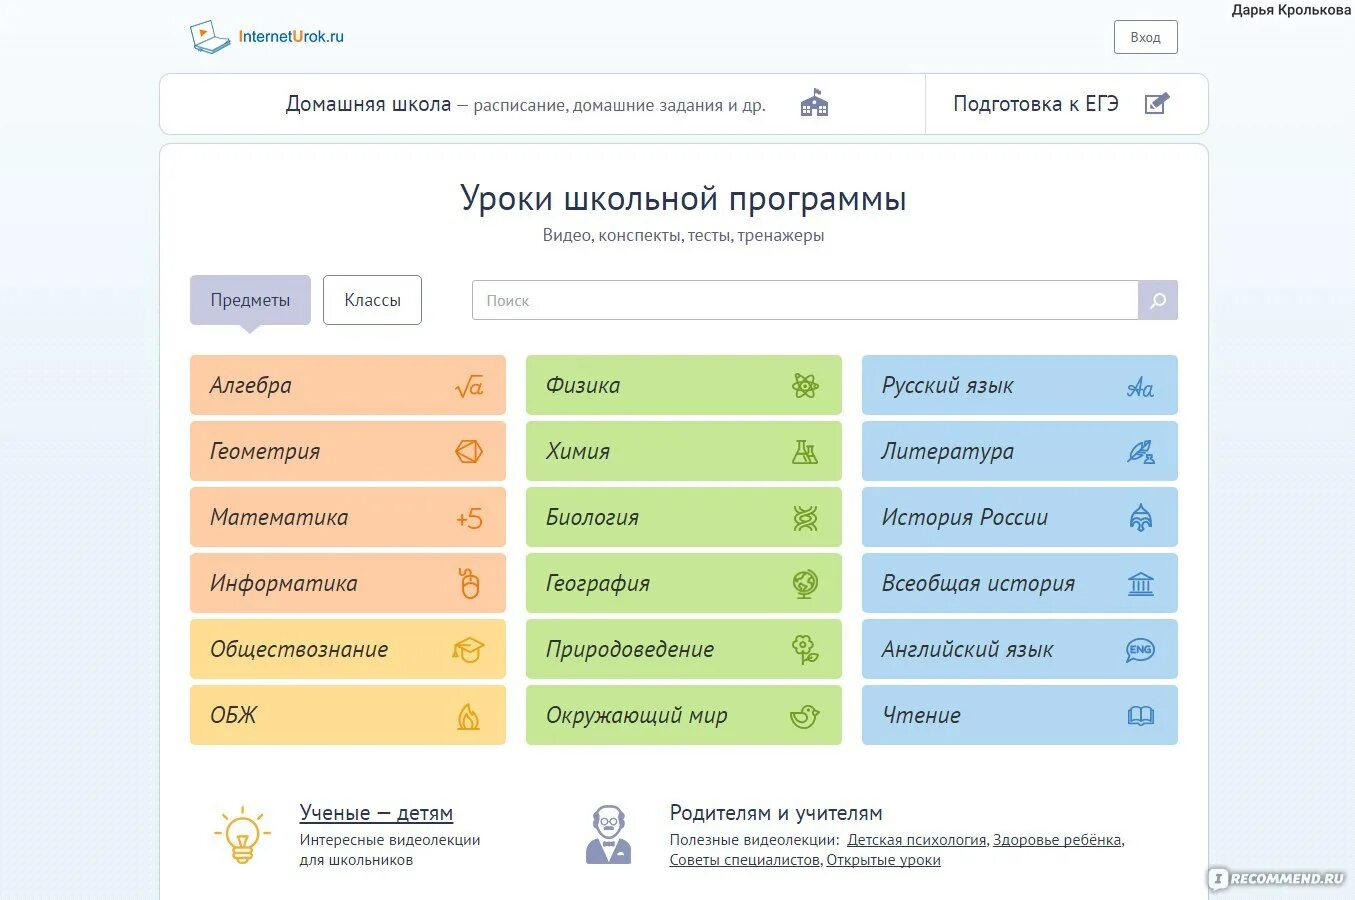
Task: Open the Английский язык subject
Action: click(1020, 649)
